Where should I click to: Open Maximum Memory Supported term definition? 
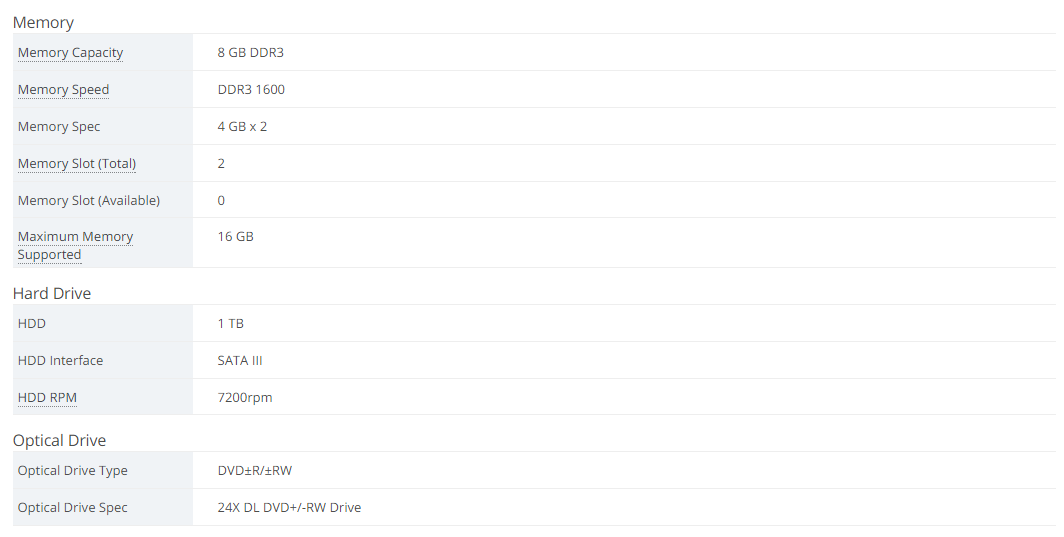click(75, 245)
